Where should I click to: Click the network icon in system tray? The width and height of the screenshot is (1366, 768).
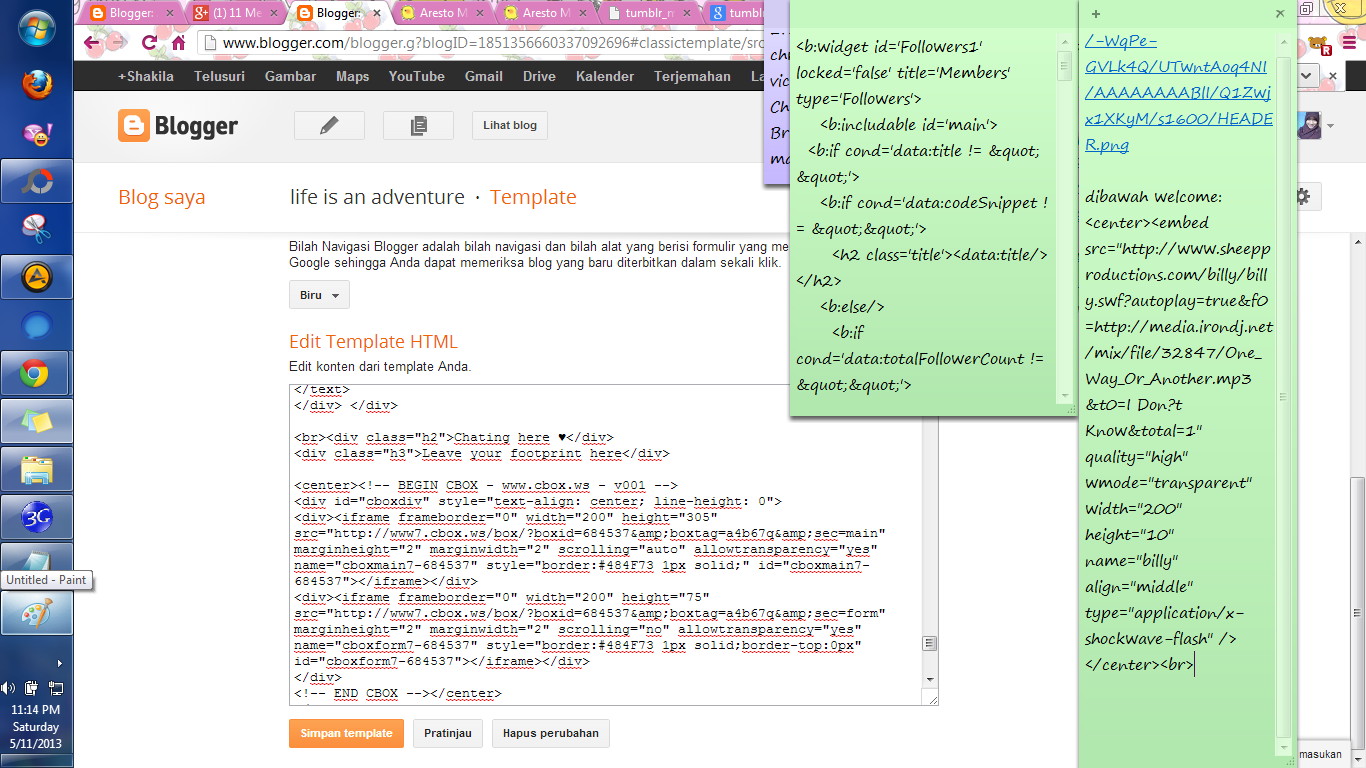(x=55, y=688)
